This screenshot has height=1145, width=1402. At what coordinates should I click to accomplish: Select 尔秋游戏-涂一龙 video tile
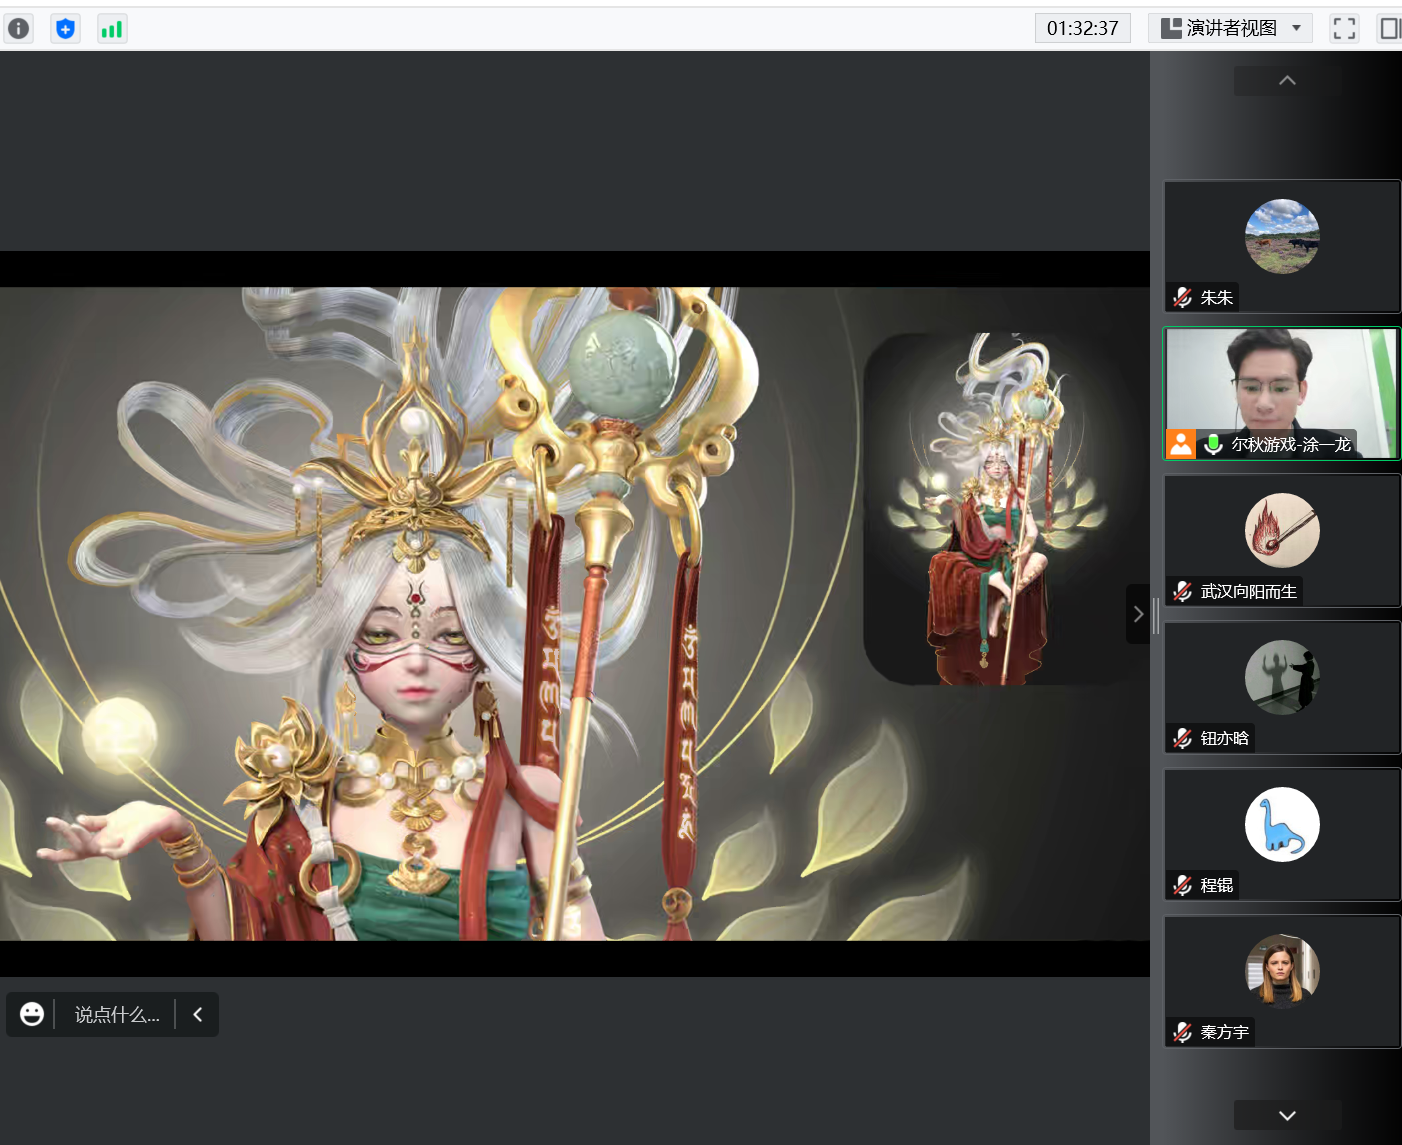tap(1282, 393)
